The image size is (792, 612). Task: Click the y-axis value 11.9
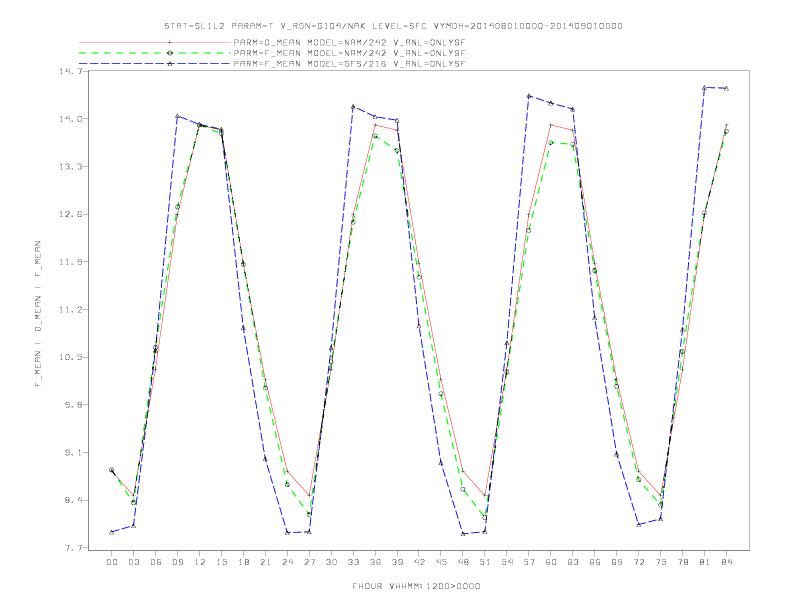click(71, 262)
